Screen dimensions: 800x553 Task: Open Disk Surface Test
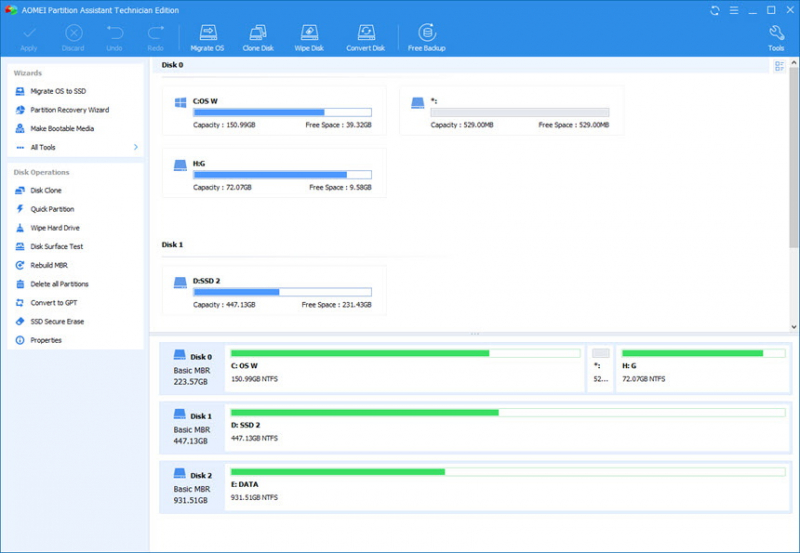point(56,246)
